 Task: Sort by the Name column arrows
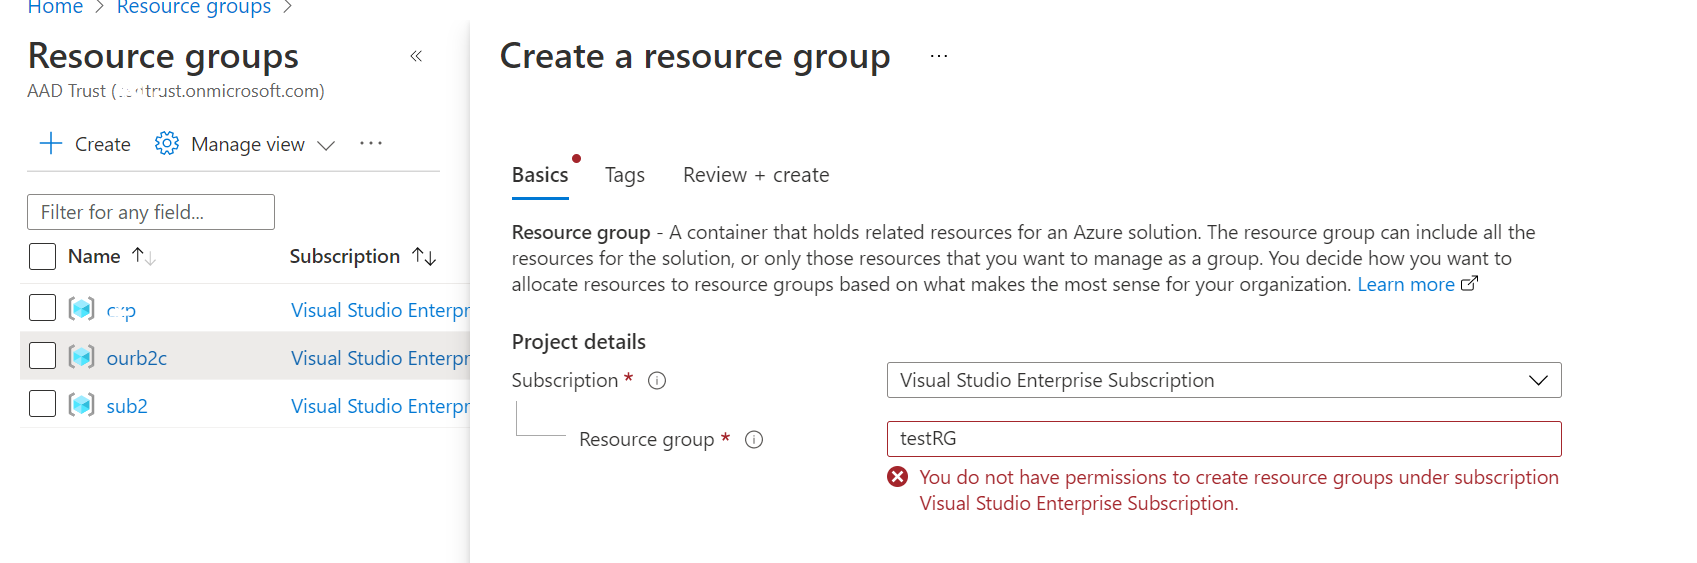point(144,256)
